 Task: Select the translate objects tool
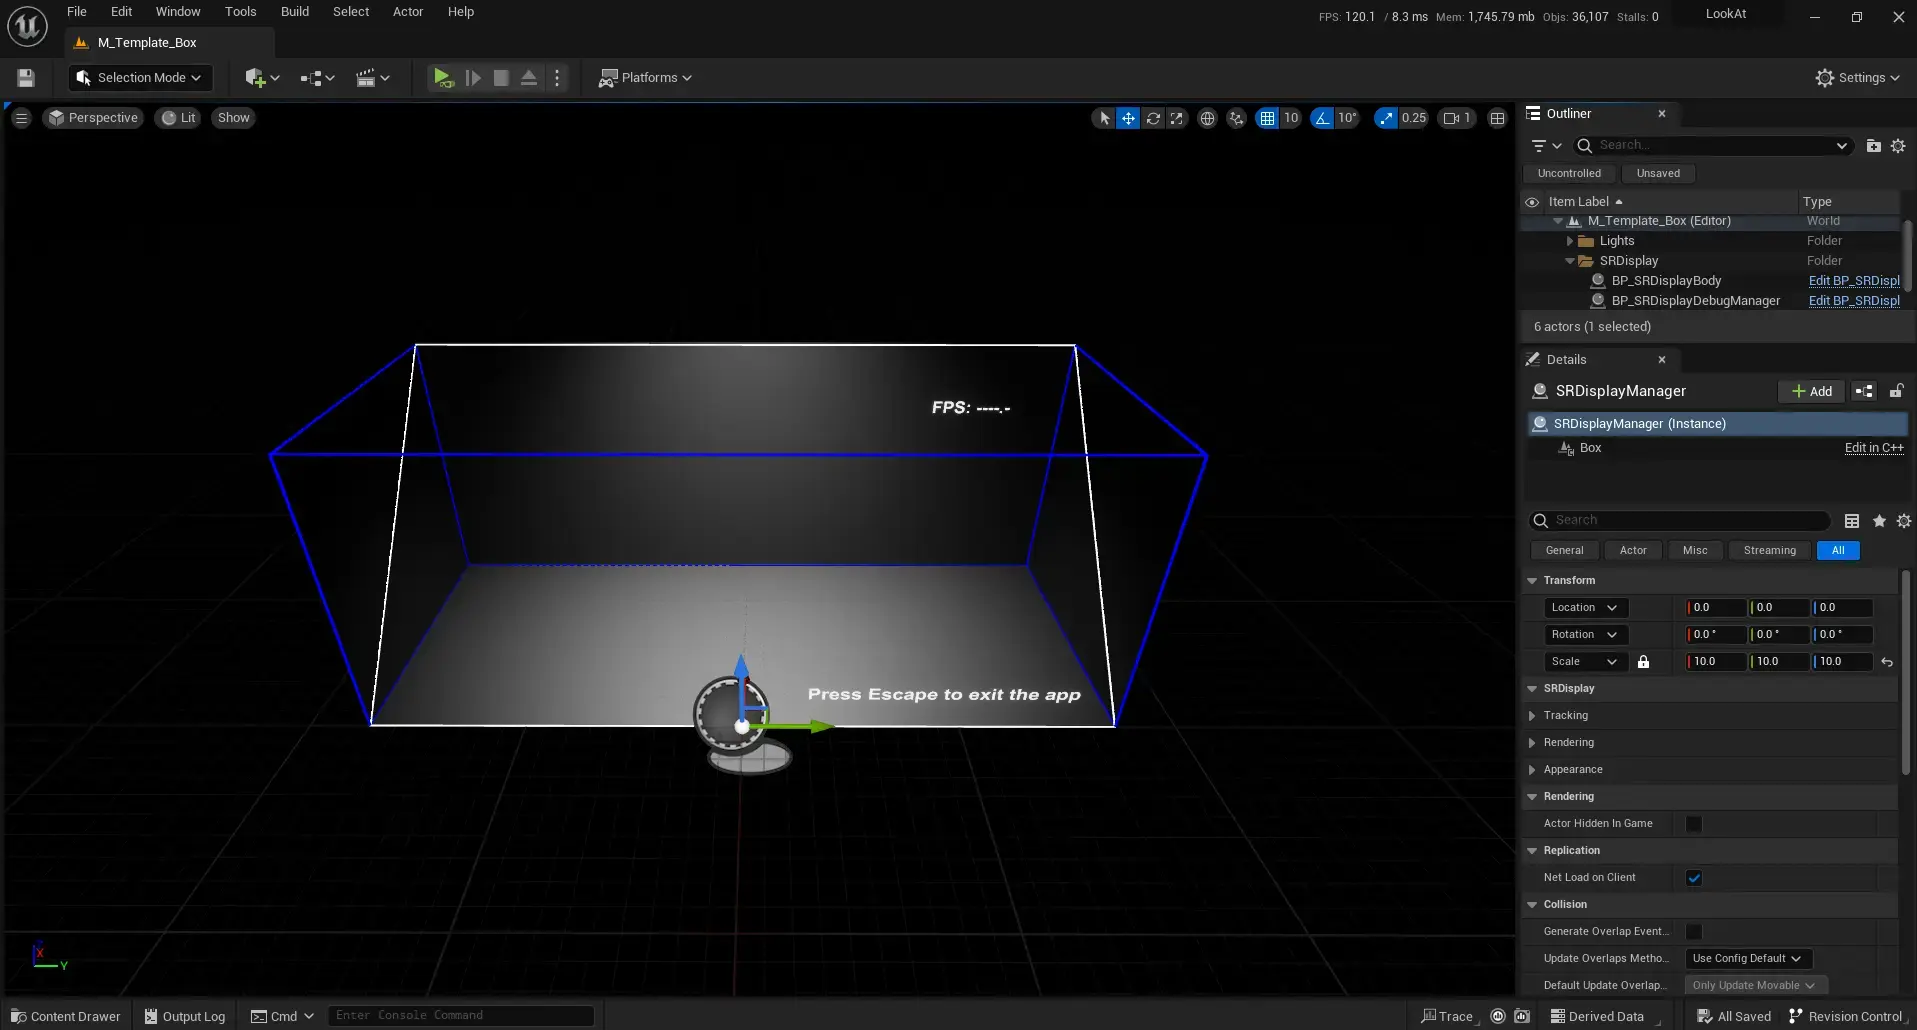point(1128,118)
